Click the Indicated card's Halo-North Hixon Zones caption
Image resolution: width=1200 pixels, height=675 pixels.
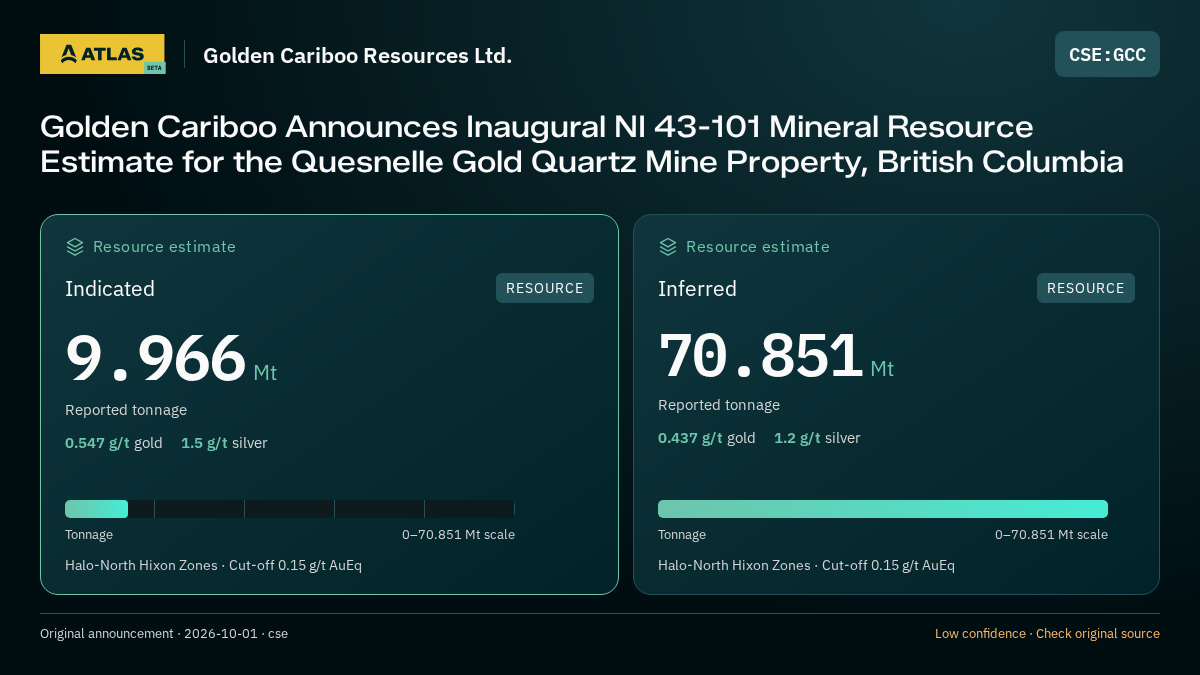213,565
